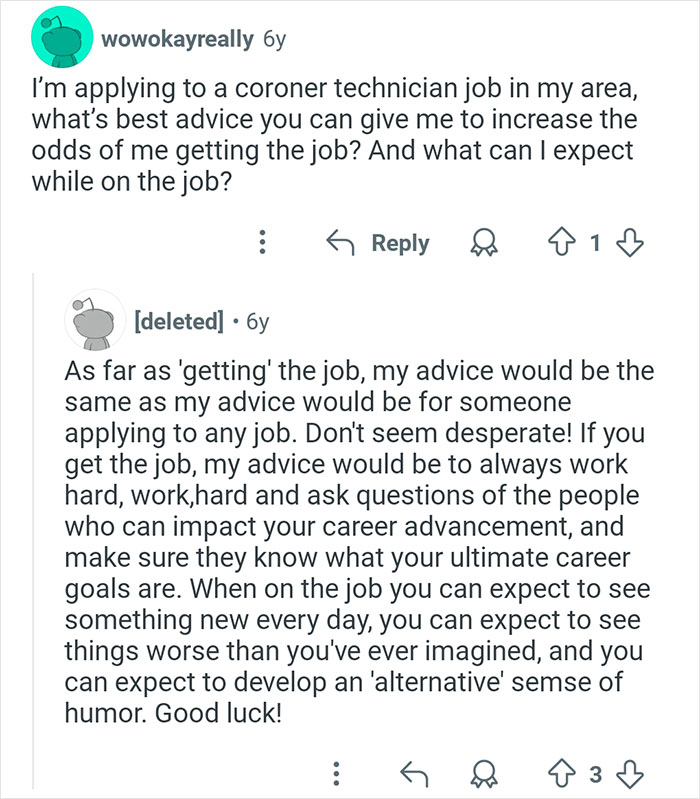This screenshot has height=799, width=700.
Task: Click the 6y timestamp beside wowokayreally
Action: tap(273, 41)
